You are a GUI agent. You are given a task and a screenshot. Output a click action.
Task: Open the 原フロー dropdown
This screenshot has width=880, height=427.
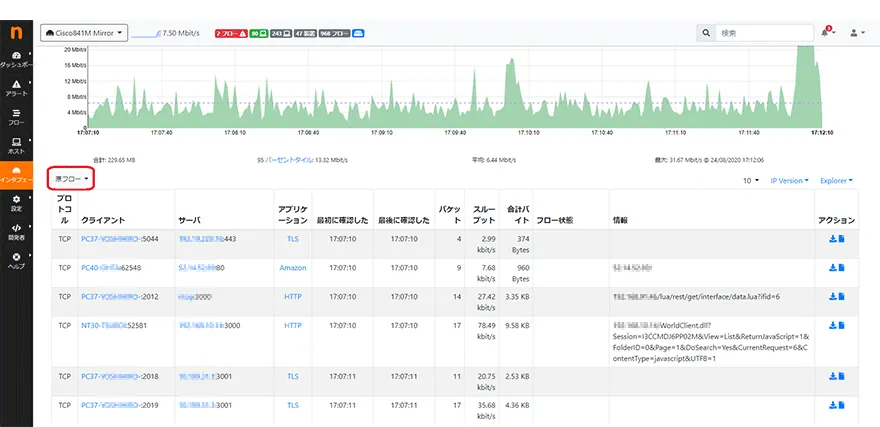[71, 178]
